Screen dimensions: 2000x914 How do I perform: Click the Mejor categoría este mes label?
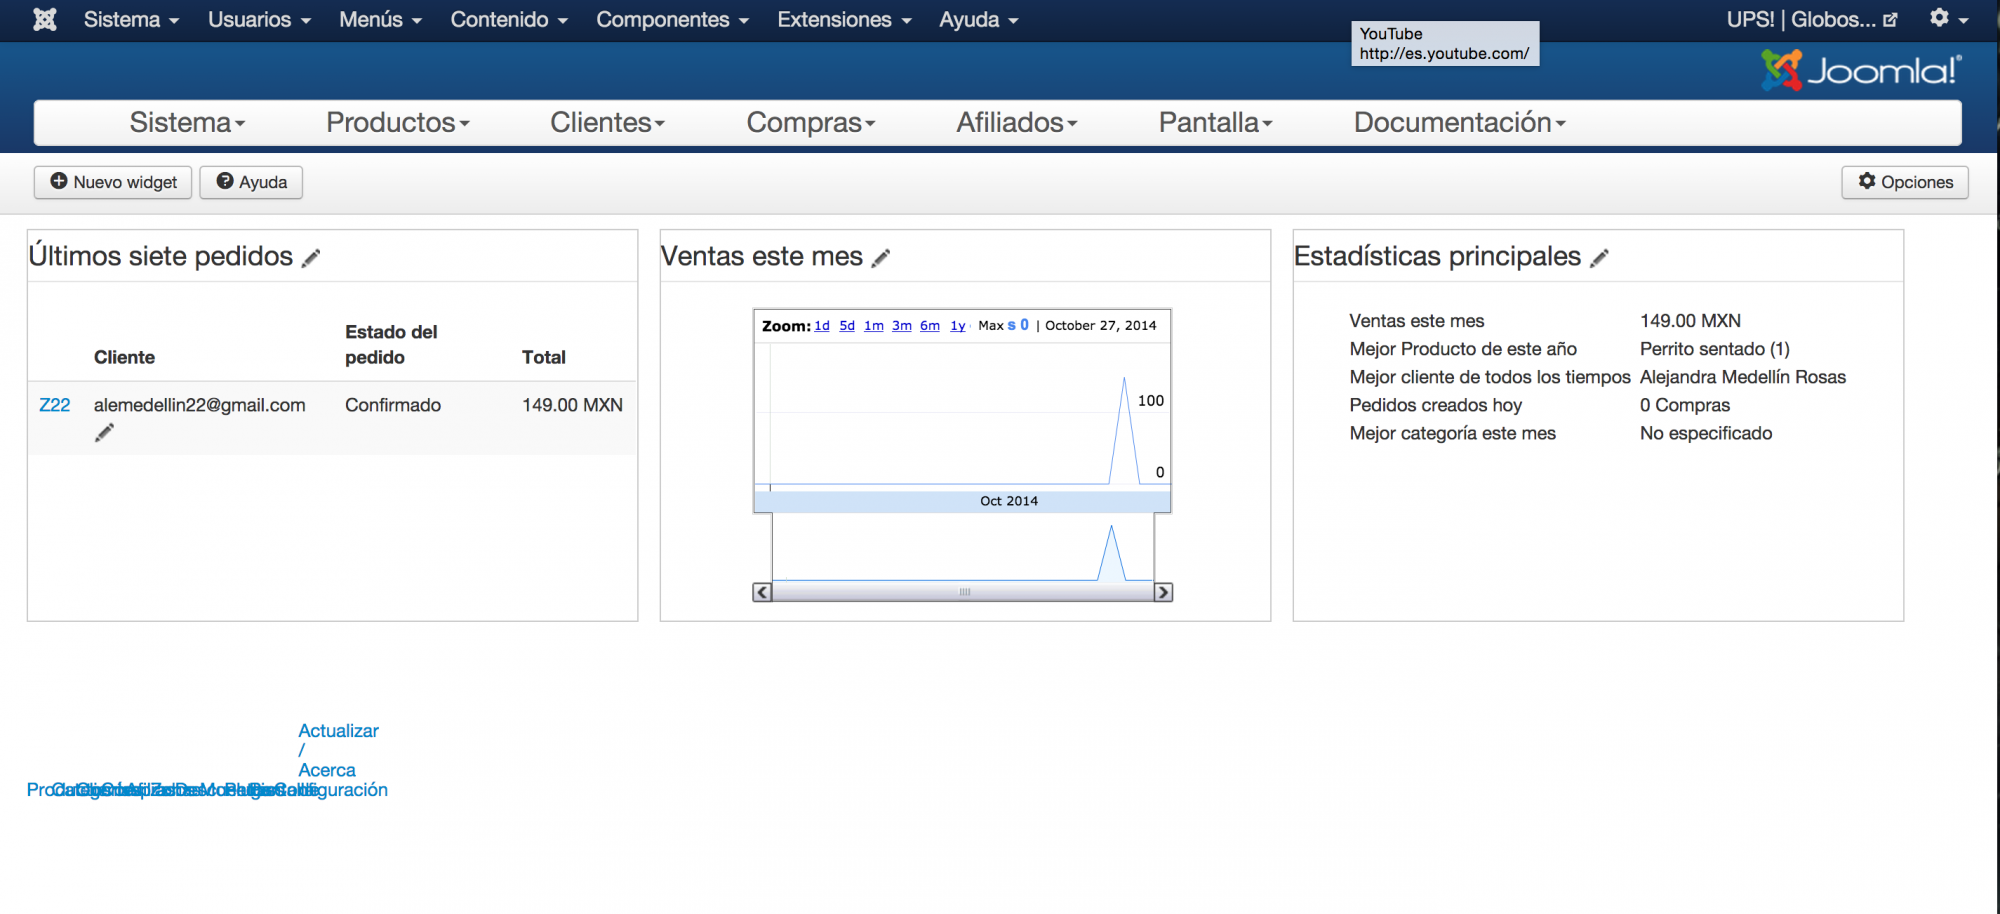coord(1453,433)
